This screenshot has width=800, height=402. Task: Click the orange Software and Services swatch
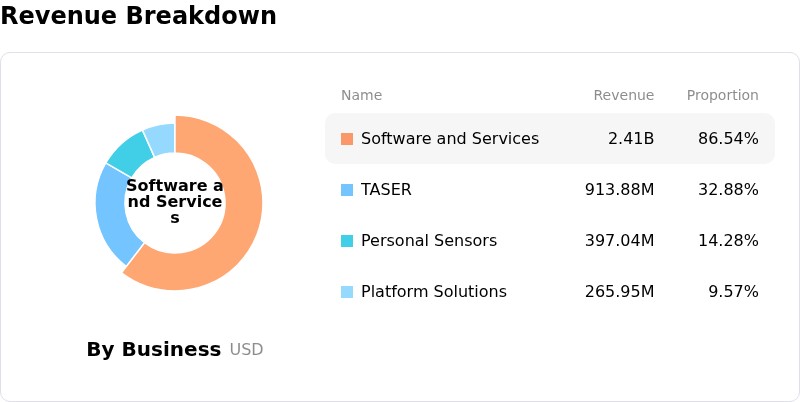click(x=347, y=139)
